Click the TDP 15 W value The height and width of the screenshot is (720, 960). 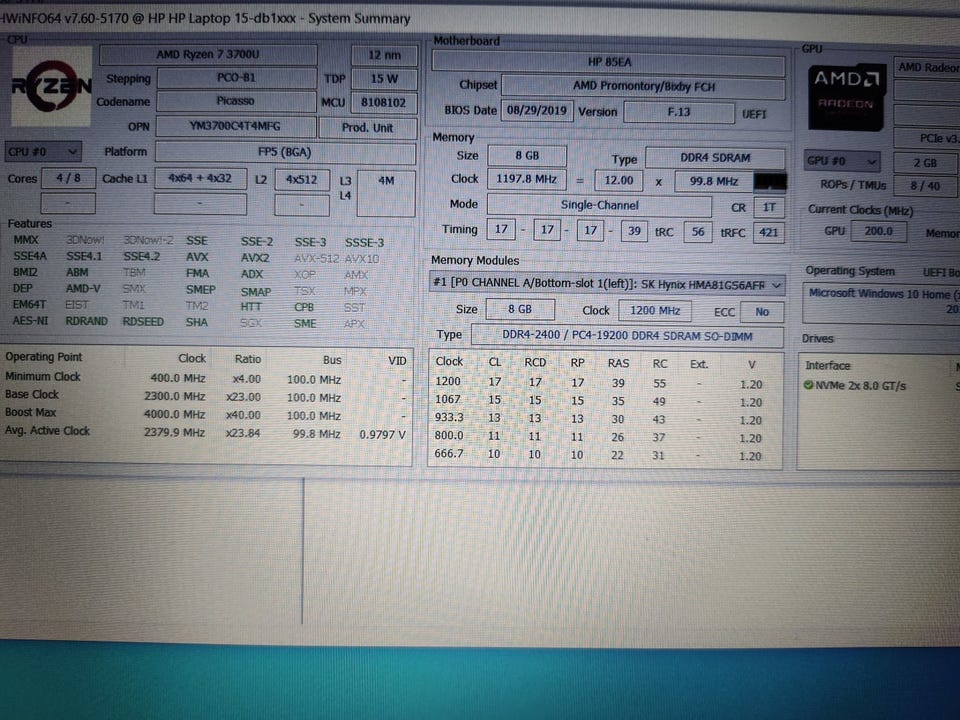point(384,79)
